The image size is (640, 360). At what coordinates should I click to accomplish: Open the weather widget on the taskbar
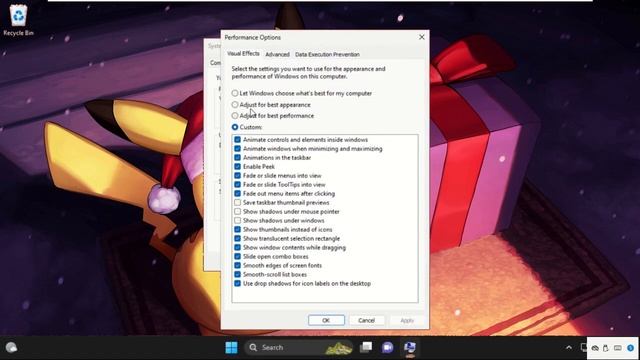pyautogui.click(x=11, y=347)
